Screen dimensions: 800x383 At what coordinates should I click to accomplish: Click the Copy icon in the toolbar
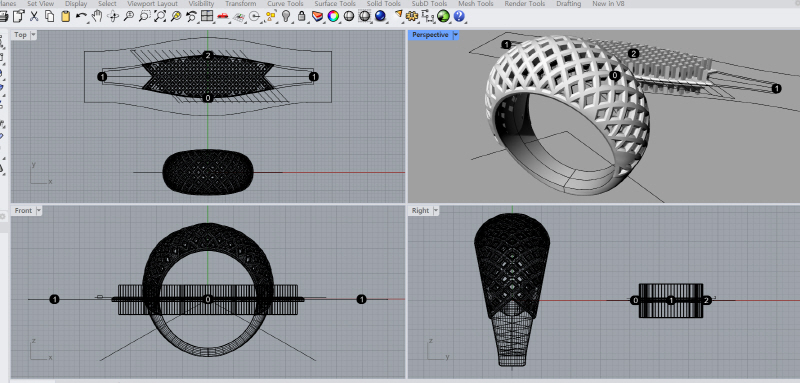click(49, 16)
